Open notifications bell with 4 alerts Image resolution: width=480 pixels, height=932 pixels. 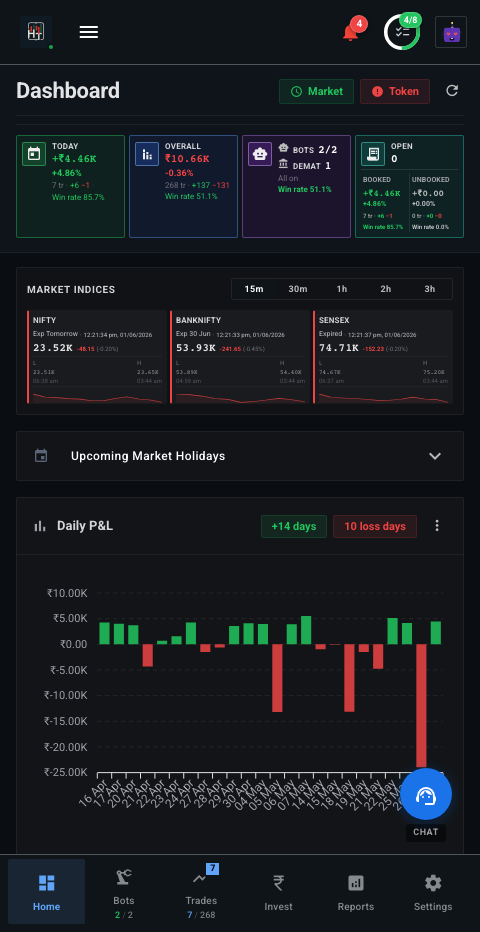point(351,32)
